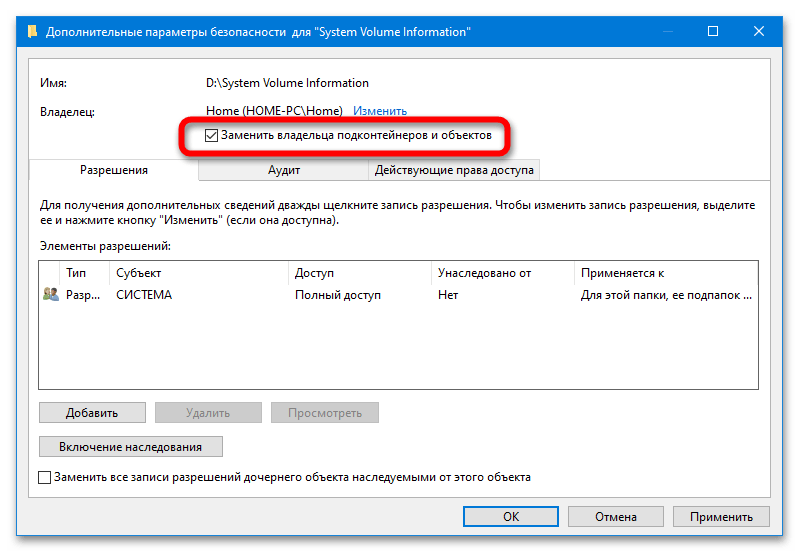Click the Нет inherited-from cell
Viewport: 799px width, 552px height.
pos(448,295)
